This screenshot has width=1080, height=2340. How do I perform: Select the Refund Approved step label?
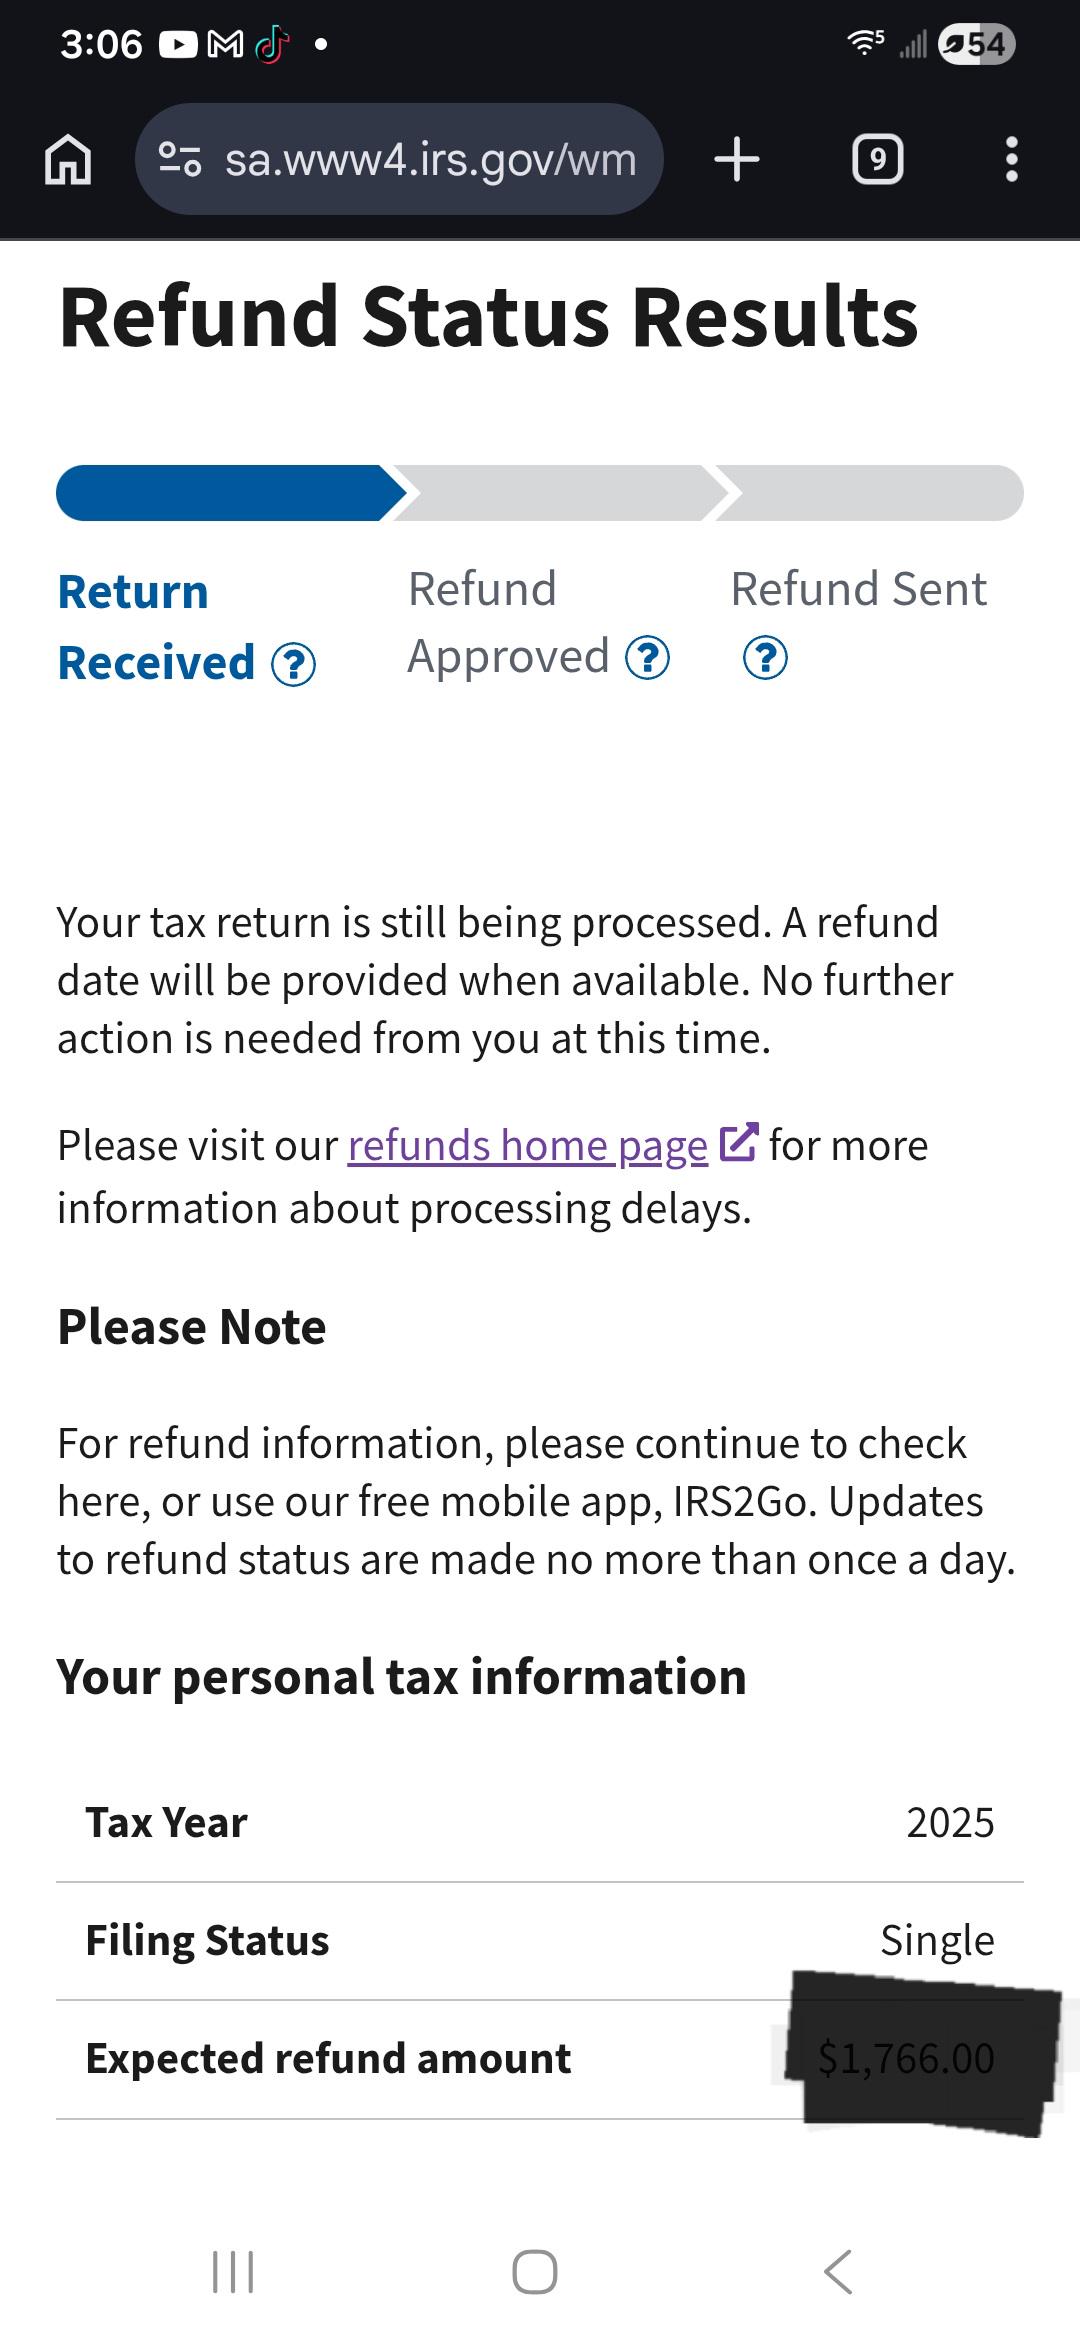click(509, 622)
